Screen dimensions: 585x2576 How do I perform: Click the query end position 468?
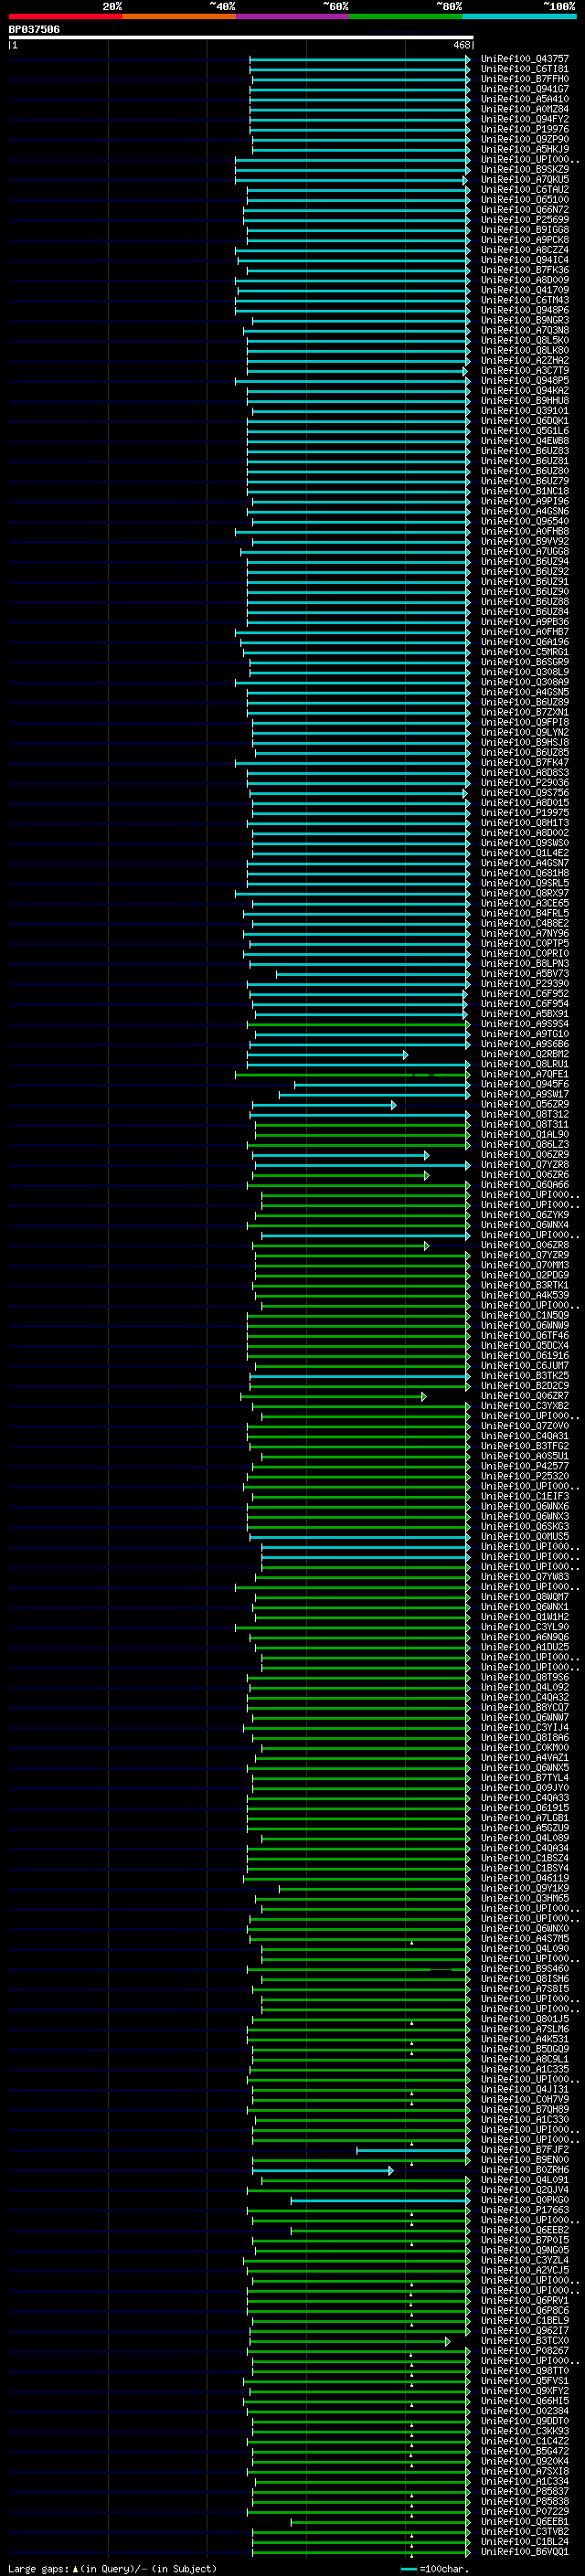(x=461, y=45)
